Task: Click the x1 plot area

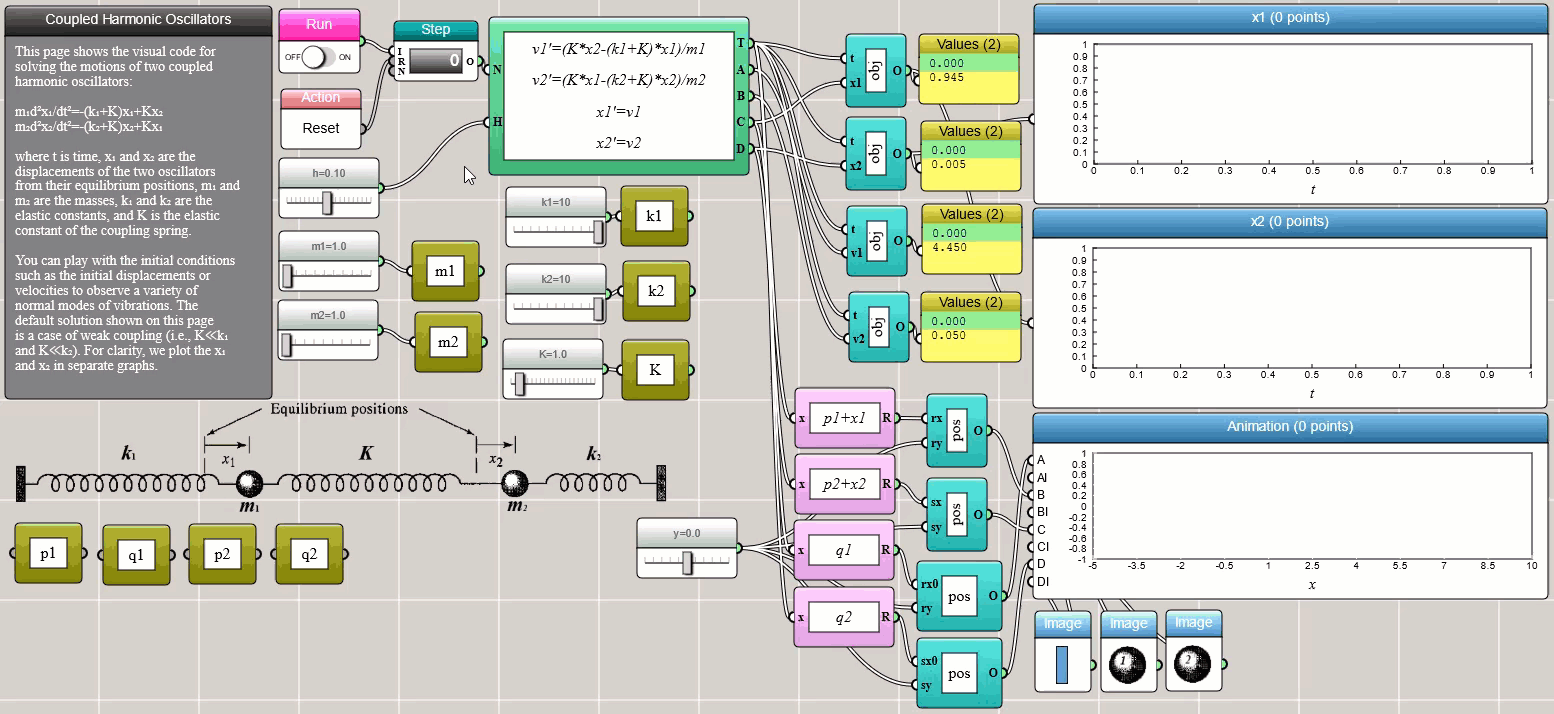Action: point(1313,105)
